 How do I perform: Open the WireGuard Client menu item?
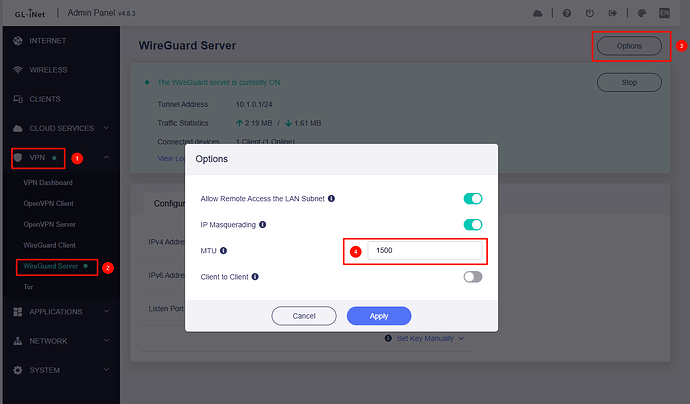click(51, 245)
